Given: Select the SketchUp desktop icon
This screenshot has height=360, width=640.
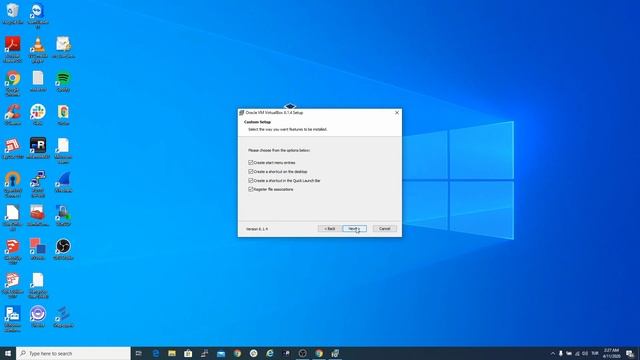Looking at the screenshot, I should pos(13,252).
